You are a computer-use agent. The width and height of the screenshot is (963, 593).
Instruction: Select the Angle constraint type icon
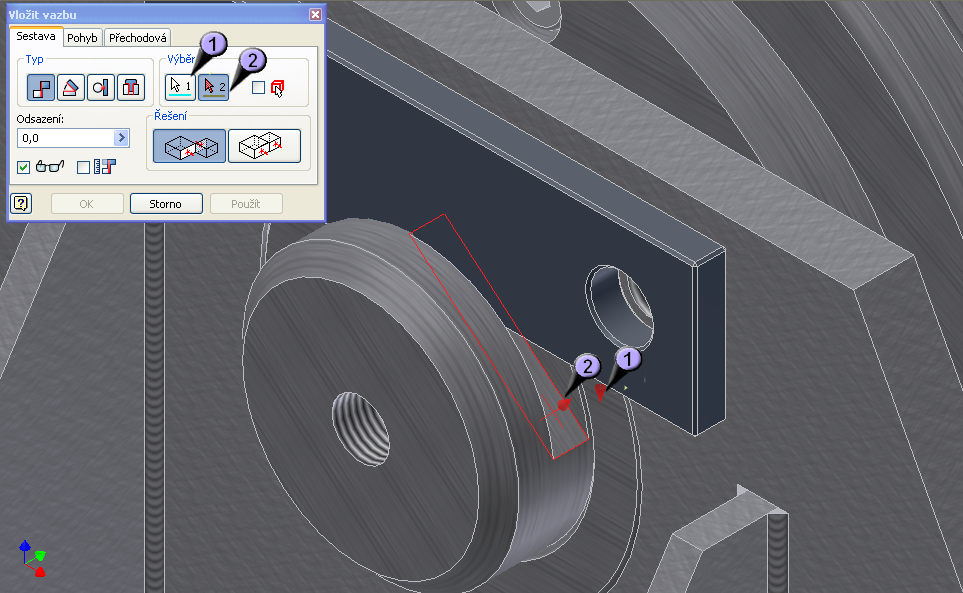click(x=70, y=88)
